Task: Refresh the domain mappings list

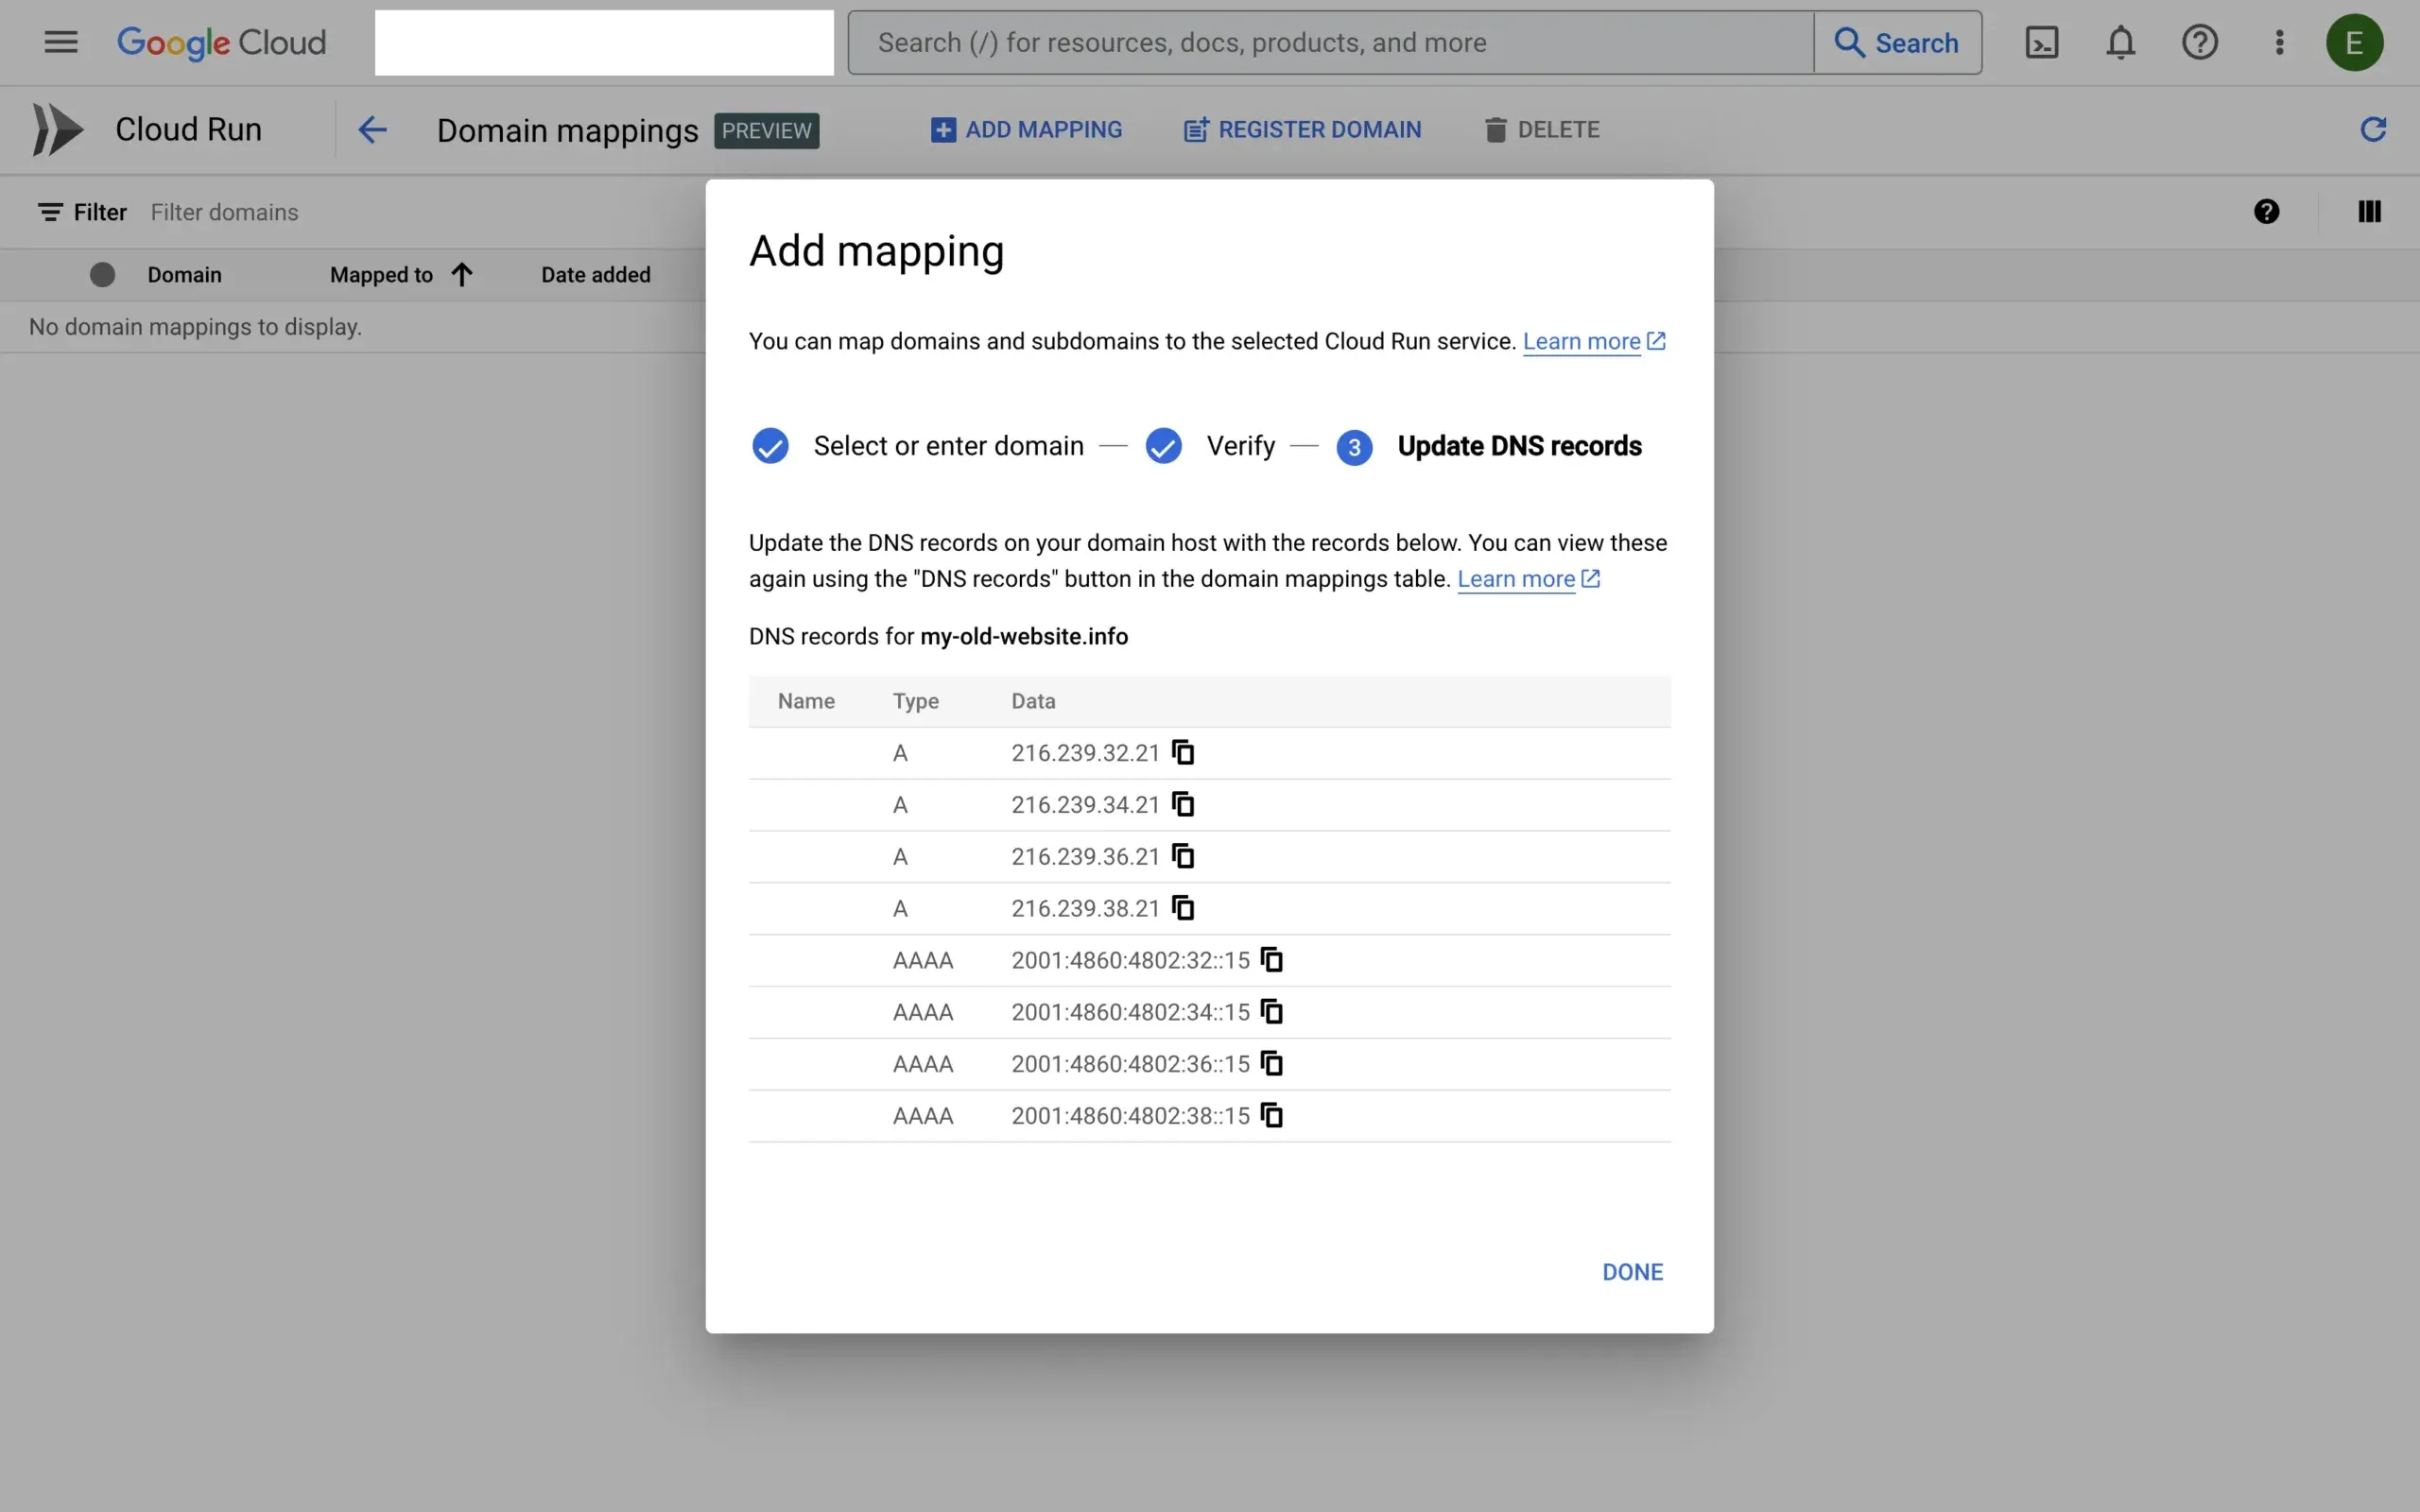Action: click(2374, 129)
